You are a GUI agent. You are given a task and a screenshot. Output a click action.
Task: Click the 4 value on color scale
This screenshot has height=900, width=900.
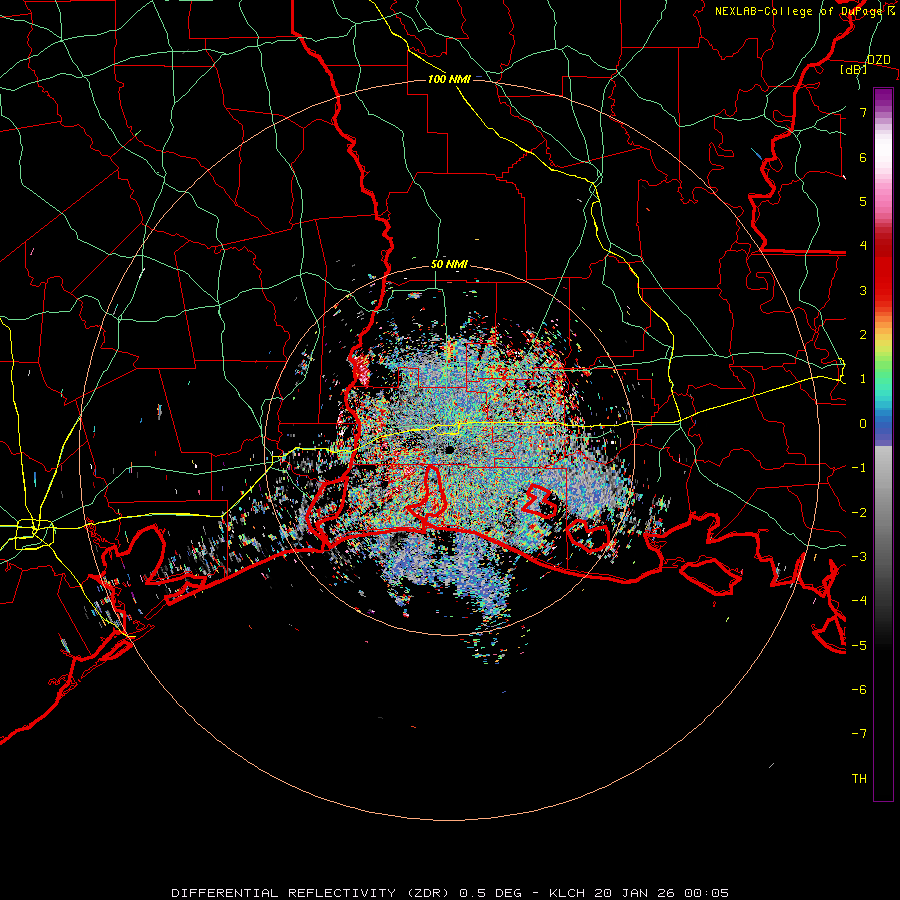pyautogui.click(x=863, y=246)
